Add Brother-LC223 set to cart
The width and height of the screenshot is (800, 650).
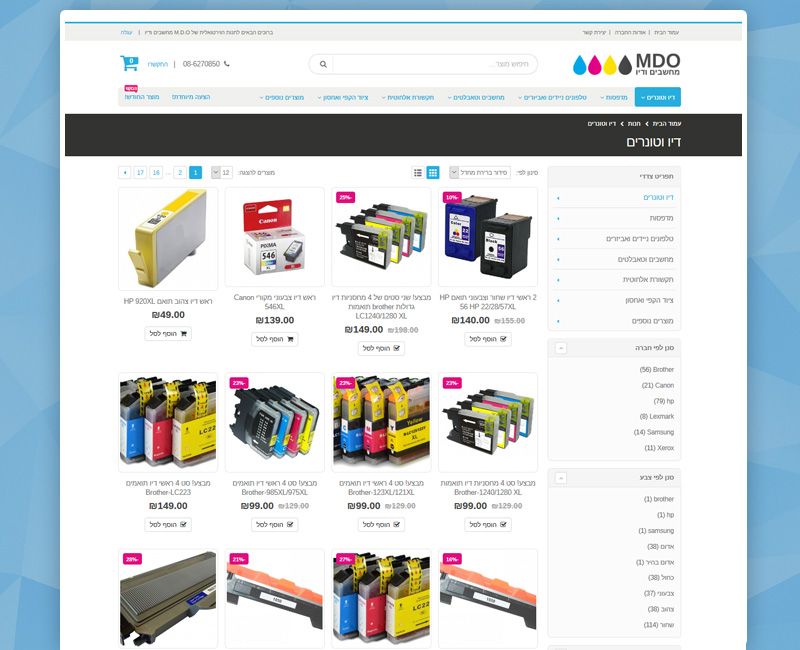click(168, 524)
